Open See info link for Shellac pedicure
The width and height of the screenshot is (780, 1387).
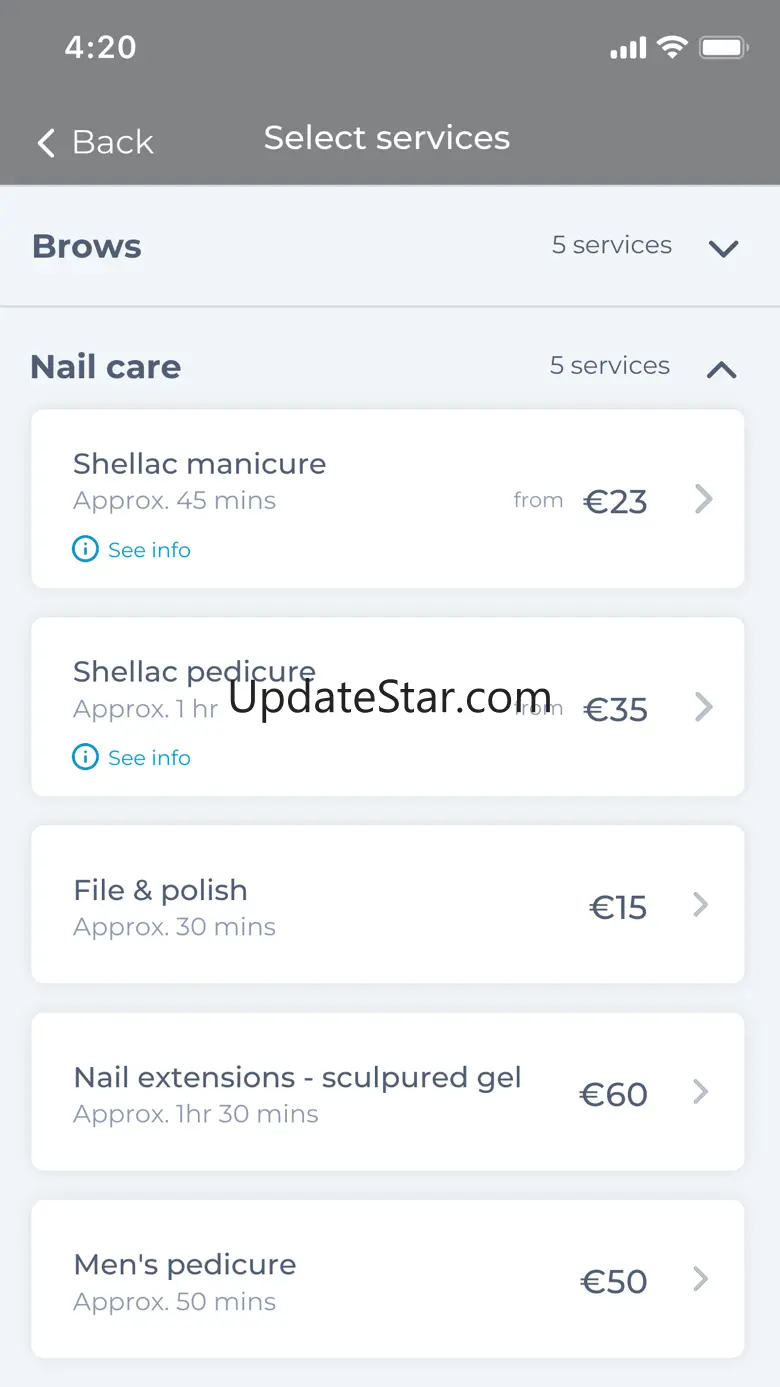(x=149, y=758)
